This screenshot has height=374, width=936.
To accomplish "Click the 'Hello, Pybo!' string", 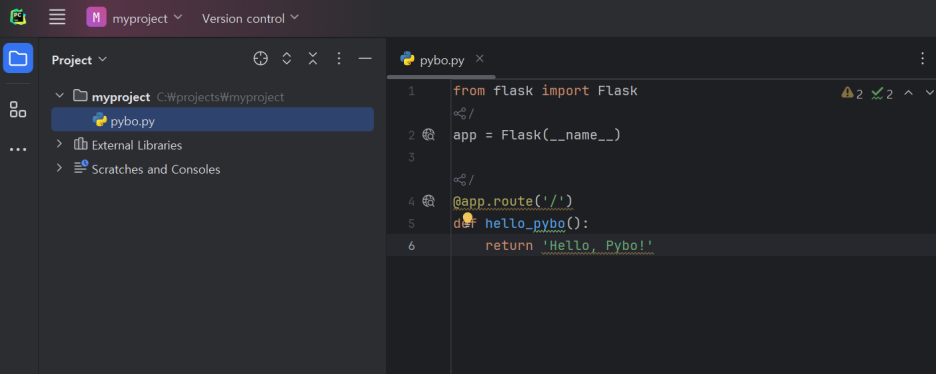I will [598, 246].
